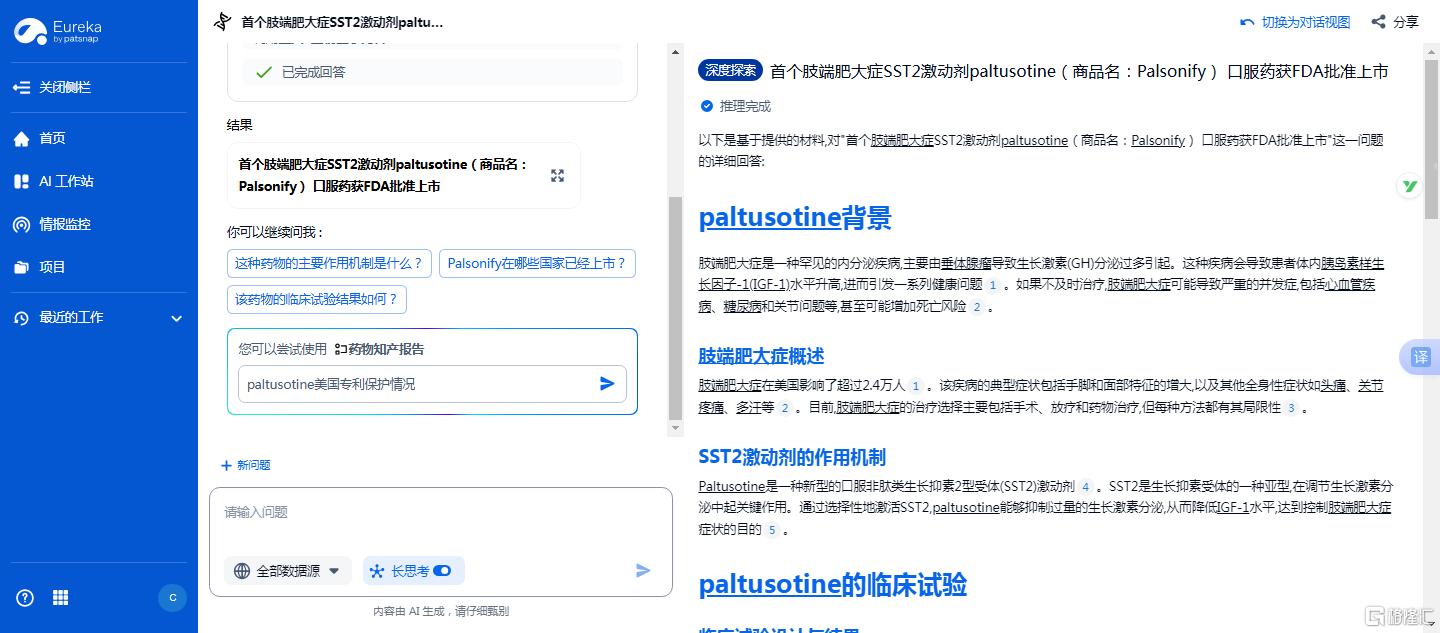Viewport: 1440px width, 633px height.
Task: Click the Eureka by Patsnap logo
Action: pos(58,31)
